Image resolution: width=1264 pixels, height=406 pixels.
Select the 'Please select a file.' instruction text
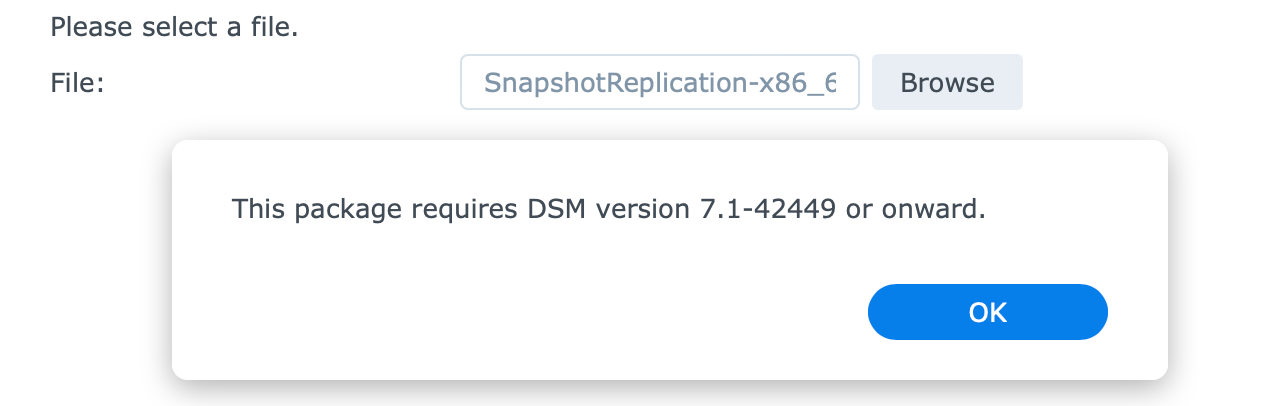pyautogui.click(x=175, y=27)
